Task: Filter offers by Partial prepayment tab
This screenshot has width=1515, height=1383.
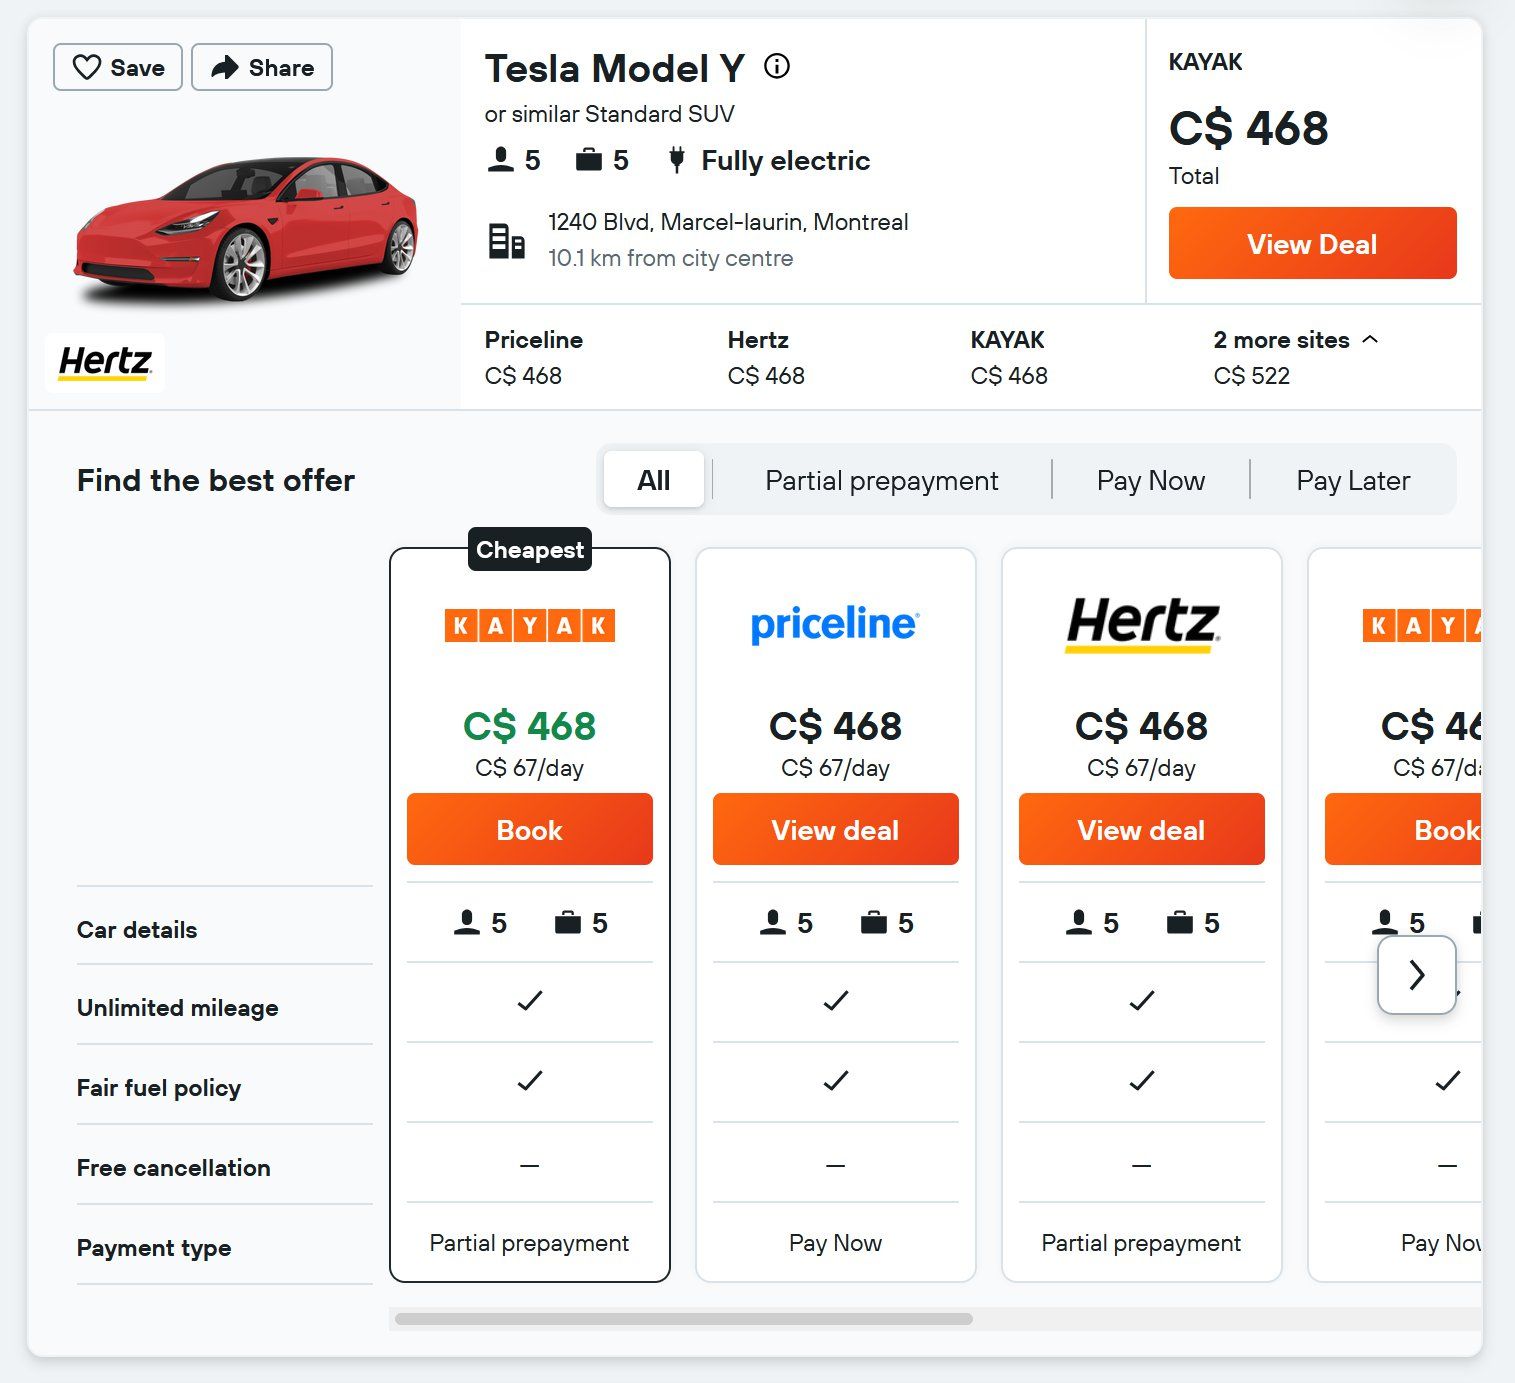Action: (882, 481)
